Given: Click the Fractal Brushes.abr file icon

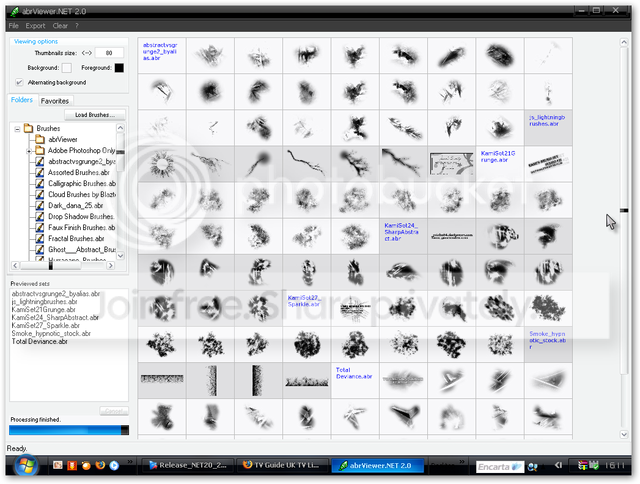Looking at the screenshot, I should (x=40, y=239).
